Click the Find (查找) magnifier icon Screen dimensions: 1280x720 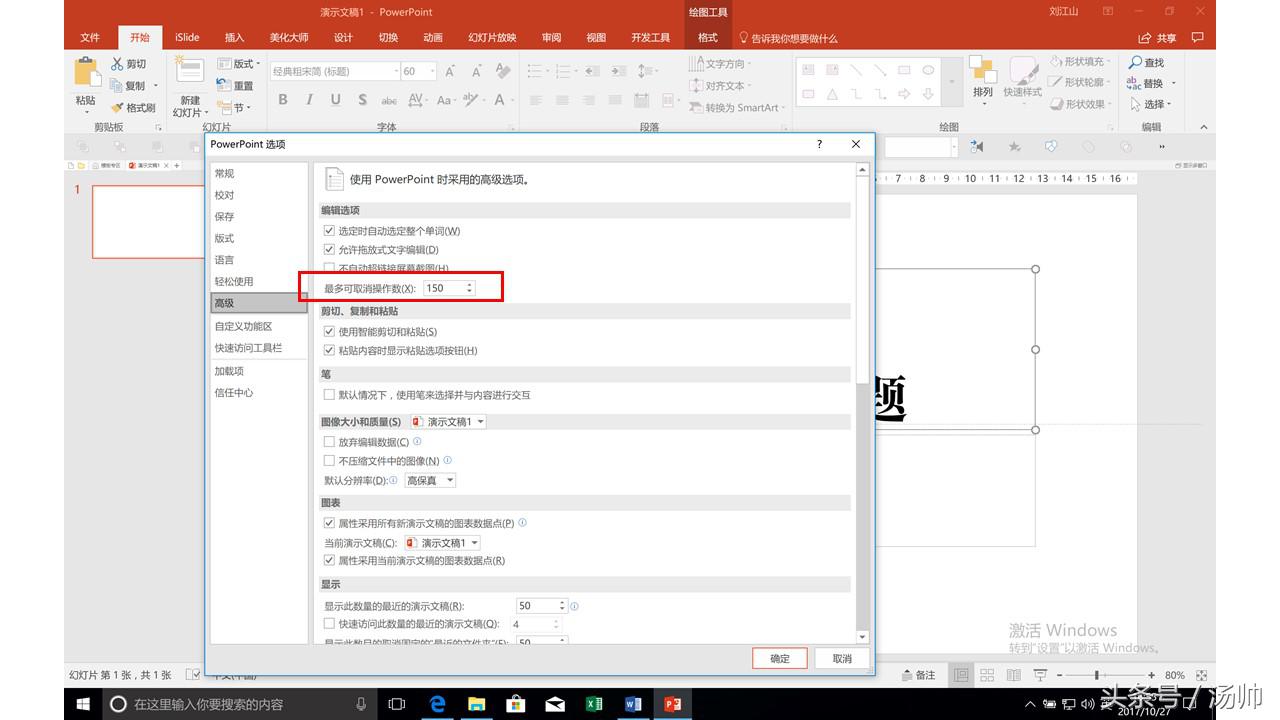click(x=1135, y=63)
